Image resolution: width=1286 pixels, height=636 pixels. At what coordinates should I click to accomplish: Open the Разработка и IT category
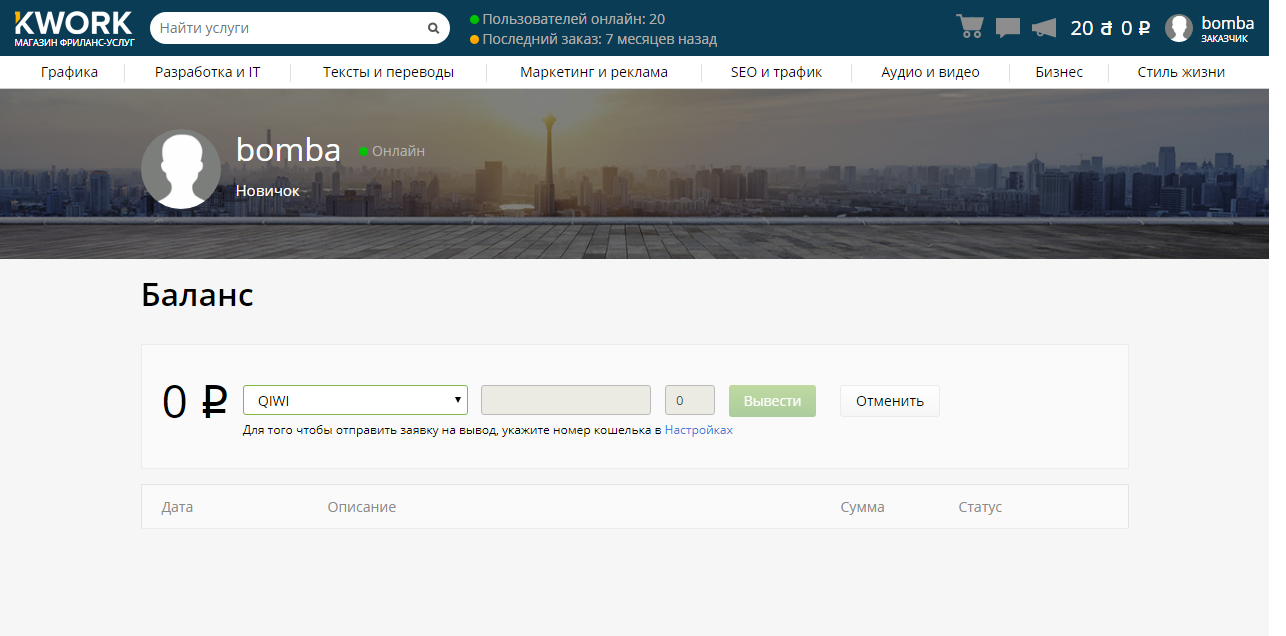(207, 72)
